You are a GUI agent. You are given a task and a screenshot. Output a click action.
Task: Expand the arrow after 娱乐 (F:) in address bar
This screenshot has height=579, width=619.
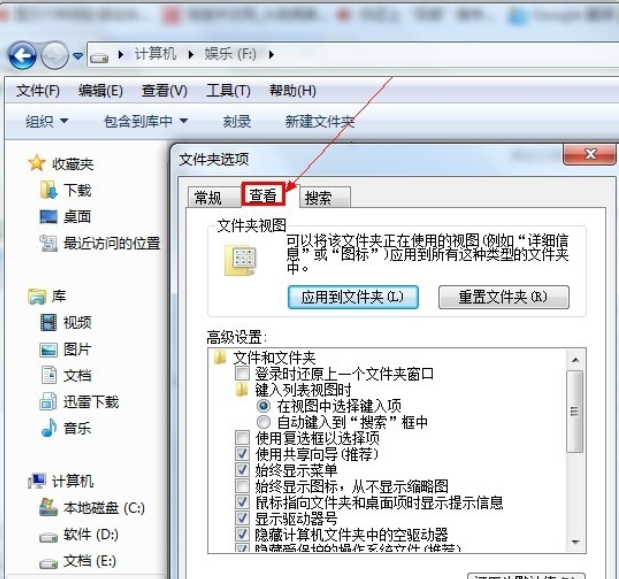pyautogui.click(x=271, y=54)
